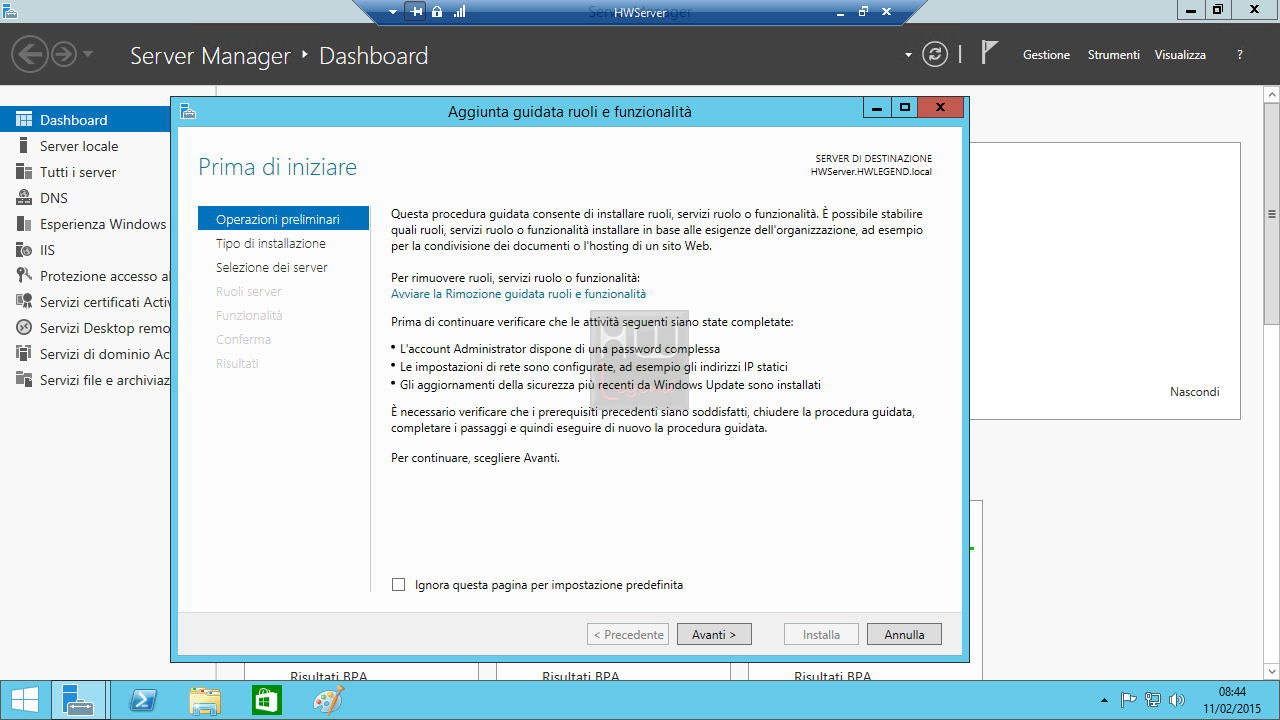Refresh the Server Manager dashboard
1280x720 pixels.
(x=935, y=54)
